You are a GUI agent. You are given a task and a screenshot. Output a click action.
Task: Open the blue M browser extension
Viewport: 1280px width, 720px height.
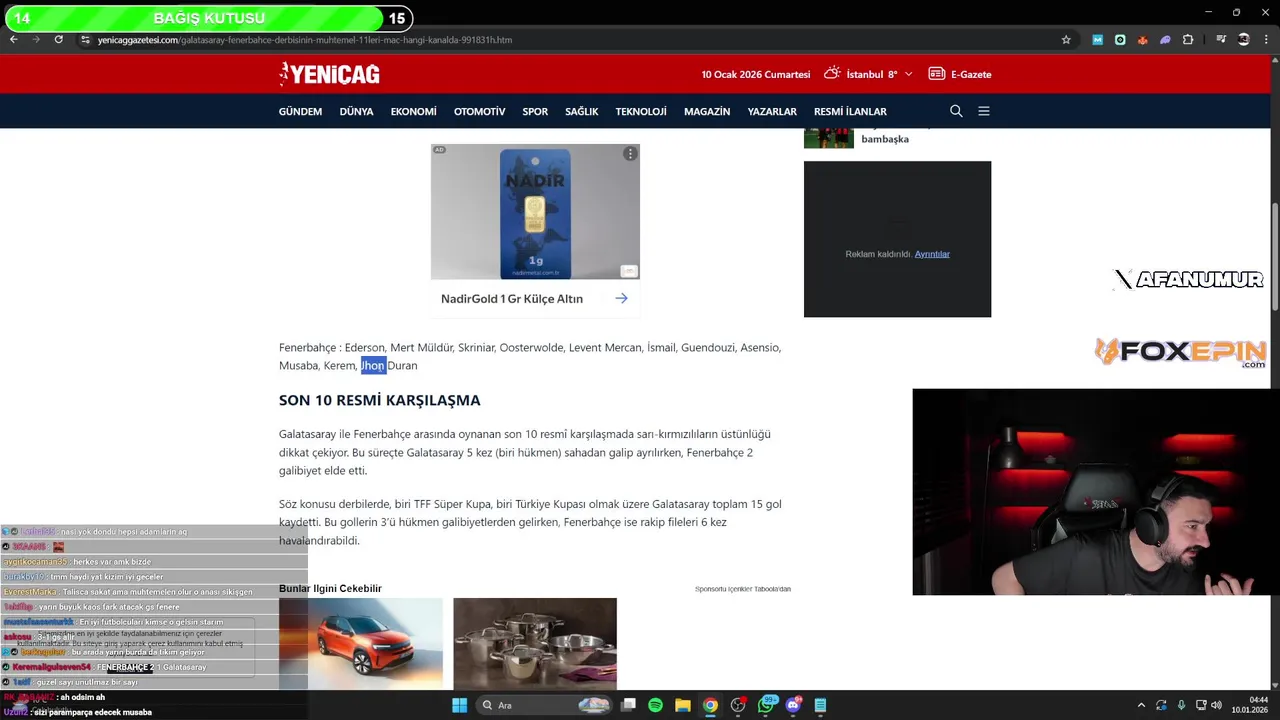(1097, 40)
